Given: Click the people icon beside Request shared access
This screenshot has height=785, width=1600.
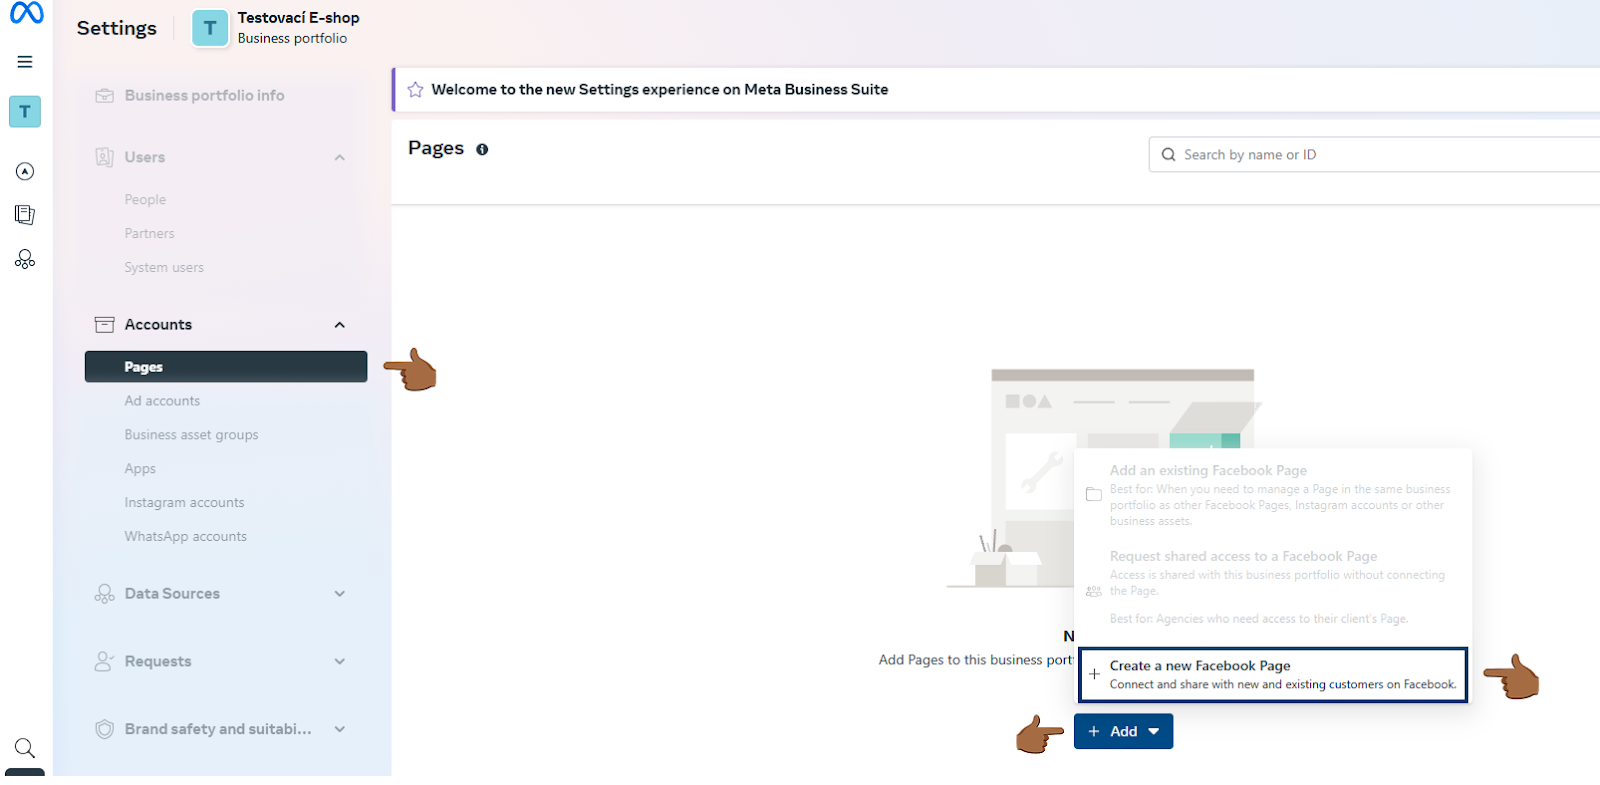Looking at the screenshot, I should tap(1094, 591).
